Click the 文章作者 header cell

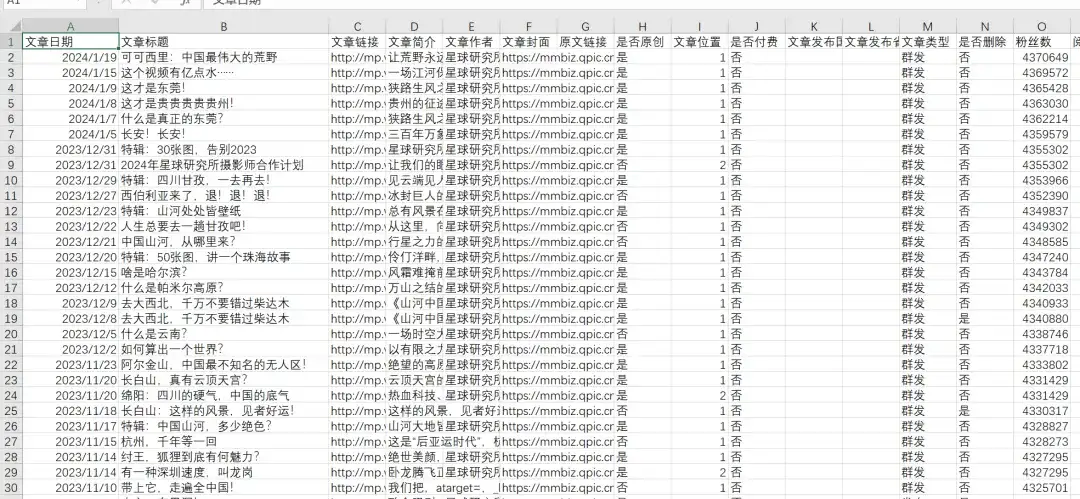[472, 42]
